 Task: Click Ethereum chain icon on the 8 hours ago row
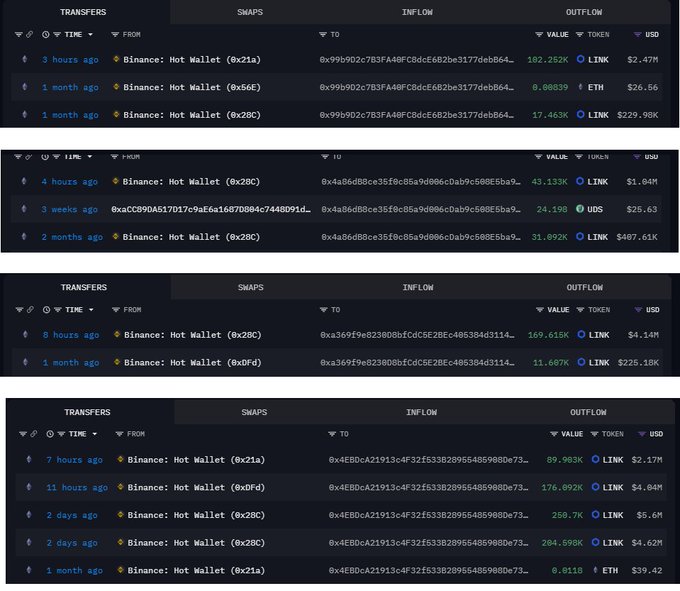[26, 335]
